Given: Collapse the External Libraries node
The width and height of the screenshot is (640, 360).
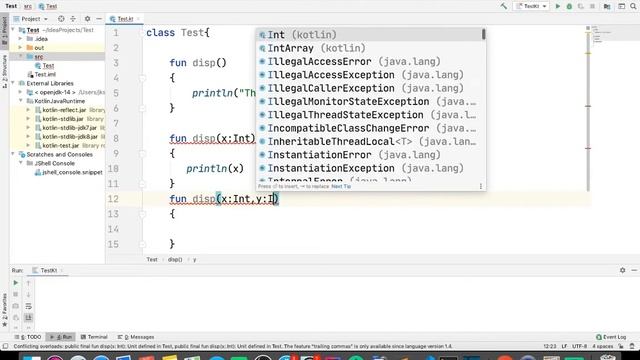Looking at the screenshot, I should point(13,83).
